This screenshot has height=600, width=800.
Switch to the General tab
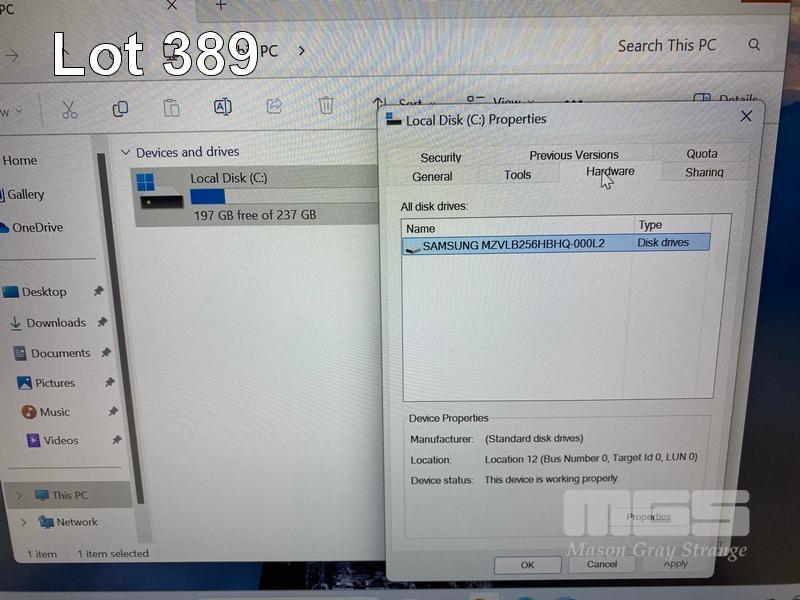coord(432,177)
